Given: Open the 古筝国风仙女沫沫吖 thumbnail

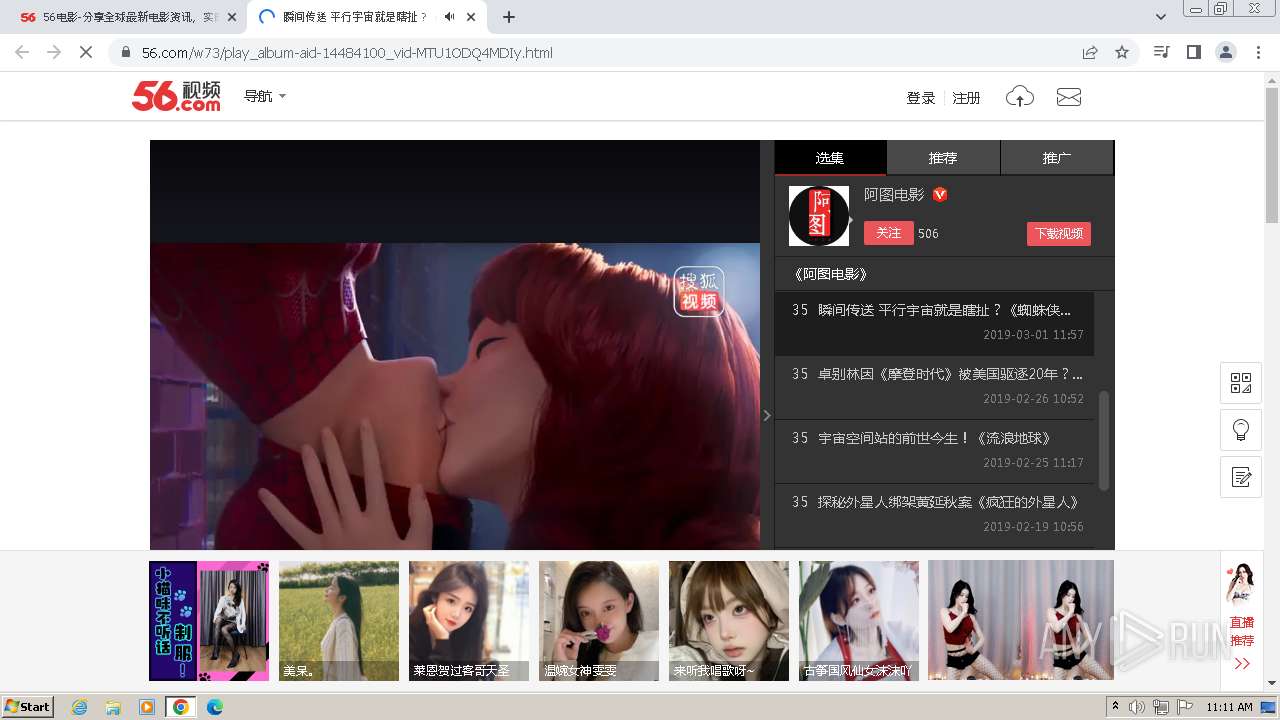Looking at the screenshot, I should click(x=859, y=621).
